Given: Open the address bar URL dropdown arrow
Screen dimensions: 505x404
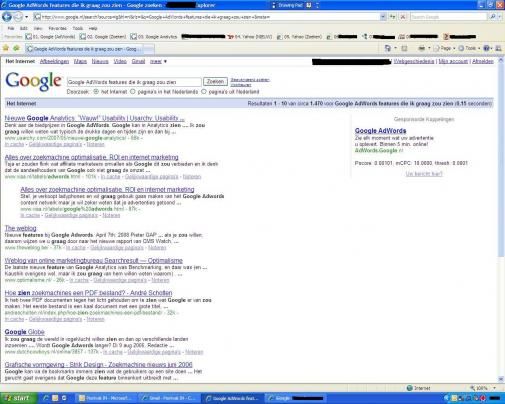Looking at the screenshot, I should point(383,17).
